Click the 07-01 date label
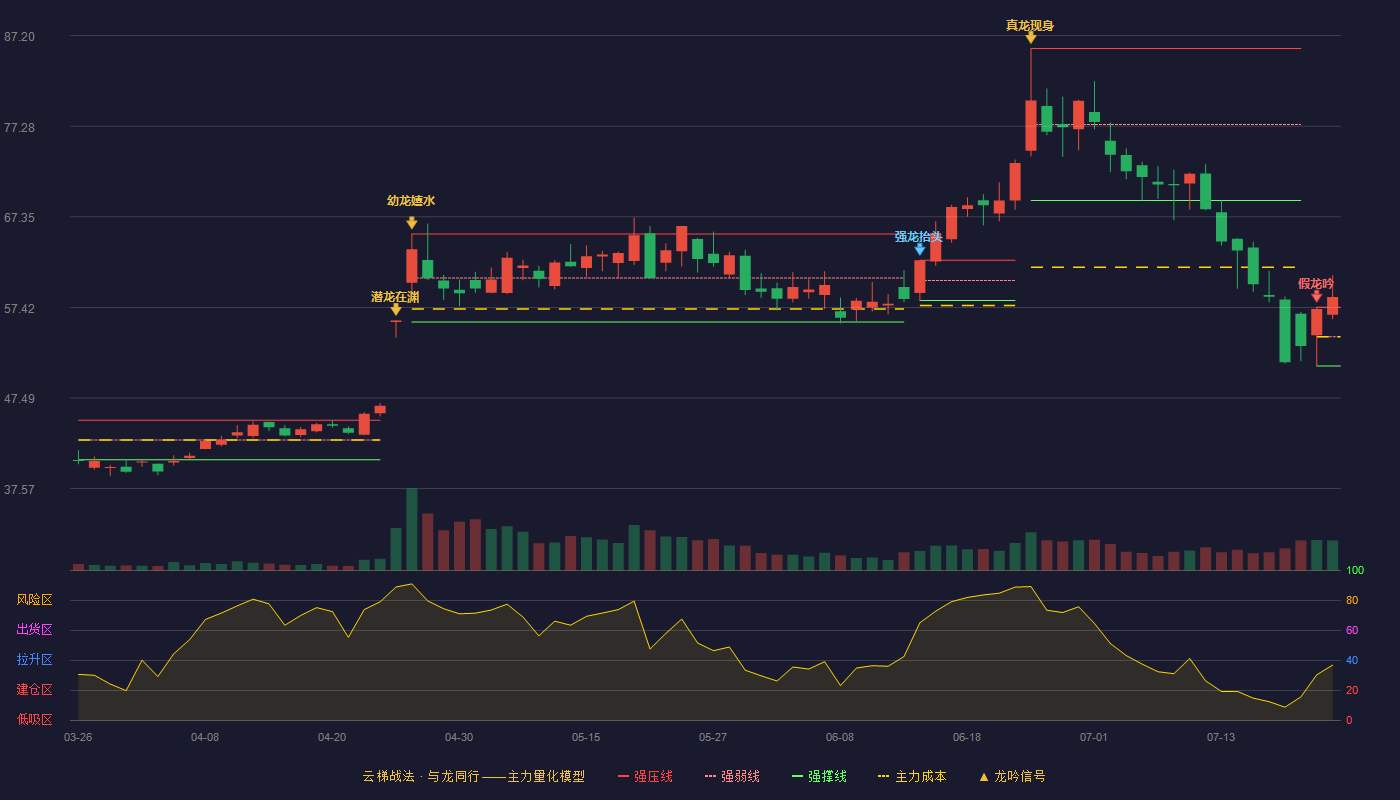 point(1094,737)
